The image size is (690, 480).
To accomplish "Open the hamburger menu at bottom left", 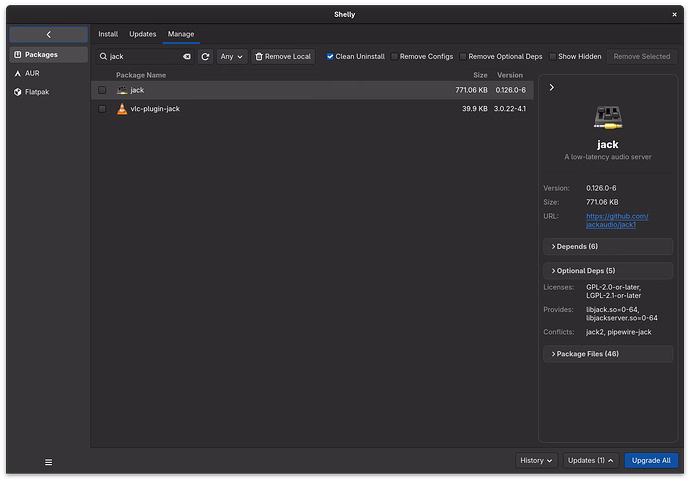I will (x=48, y=462).
